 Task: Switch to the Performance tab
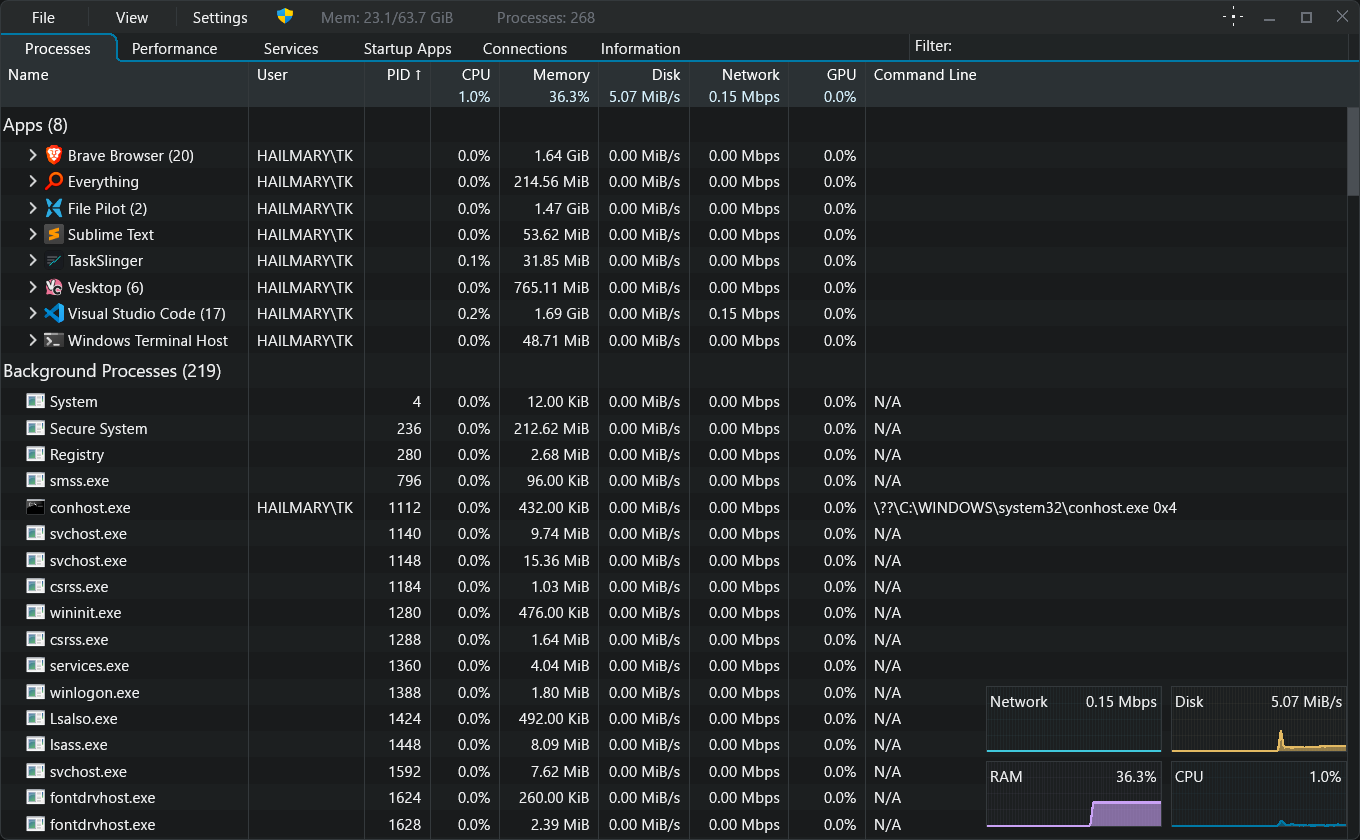pyautogui.click(x=175, y=48)
